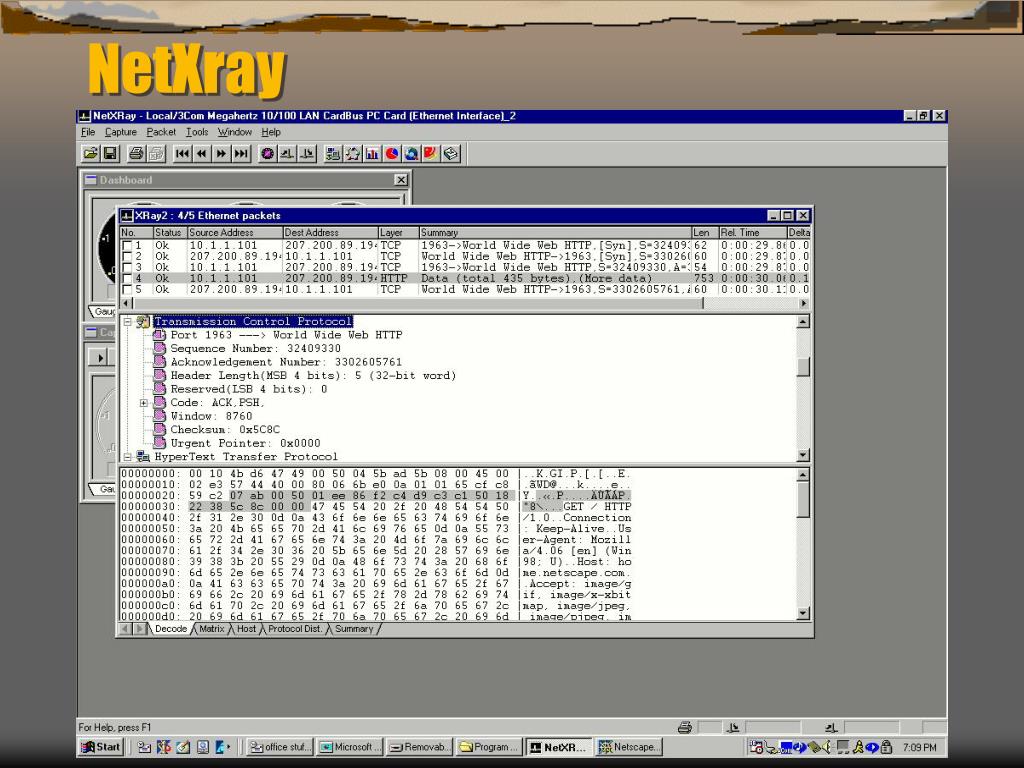This screenshot has width=1024, height=768.
Task: Open the Help menu
Action: point(271,132)
